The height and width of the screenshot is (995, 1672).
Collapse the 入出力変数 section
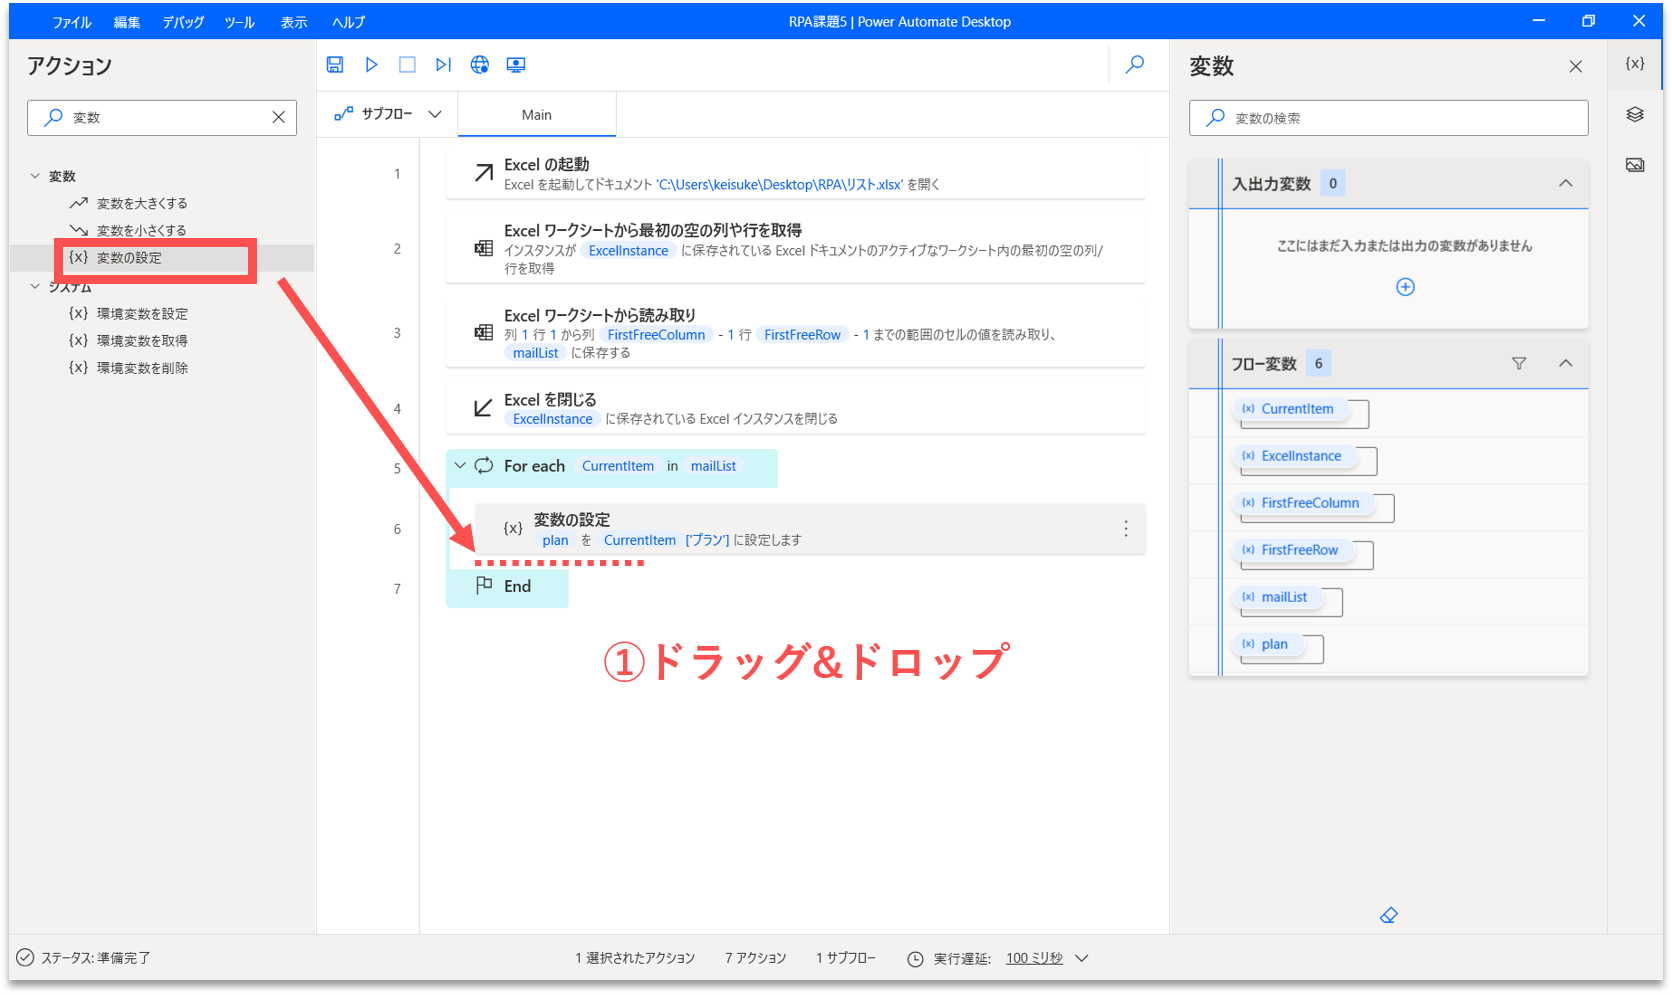(1566, 183)
